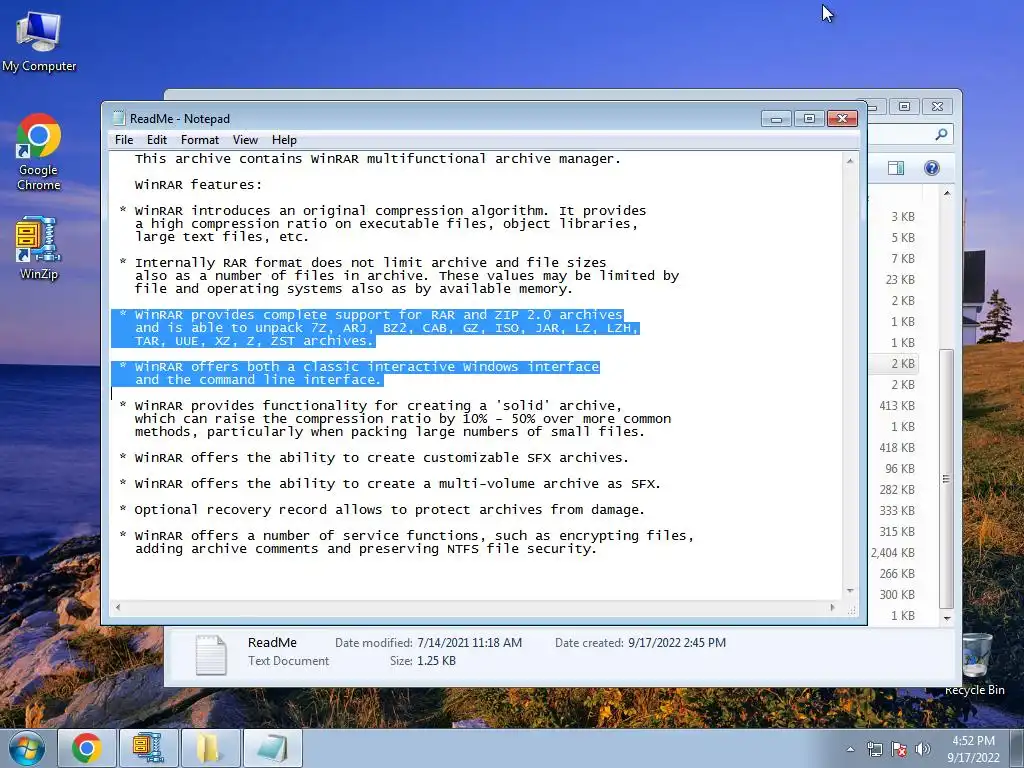
Task: Toggle the Explorer preview pane icon
Action: pos(896,168)
